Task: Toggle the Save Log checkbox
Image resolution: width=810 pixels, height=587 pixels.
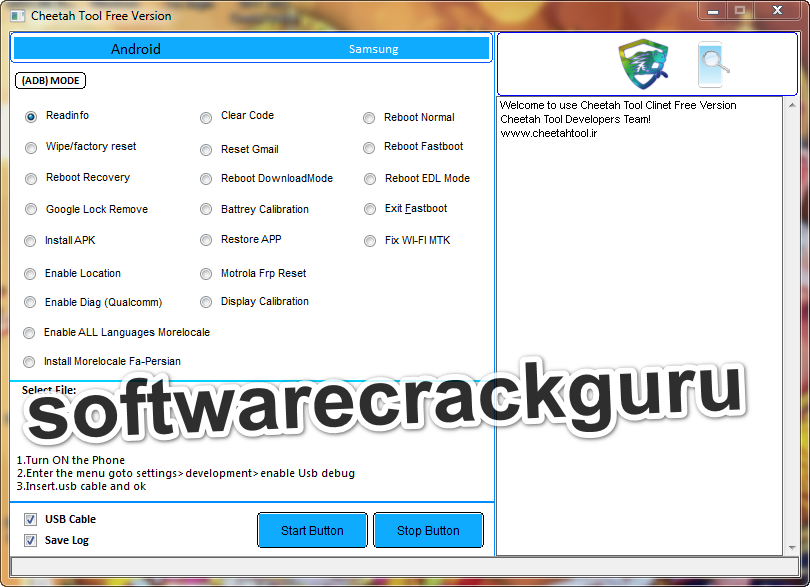Action: click(30, 540)
